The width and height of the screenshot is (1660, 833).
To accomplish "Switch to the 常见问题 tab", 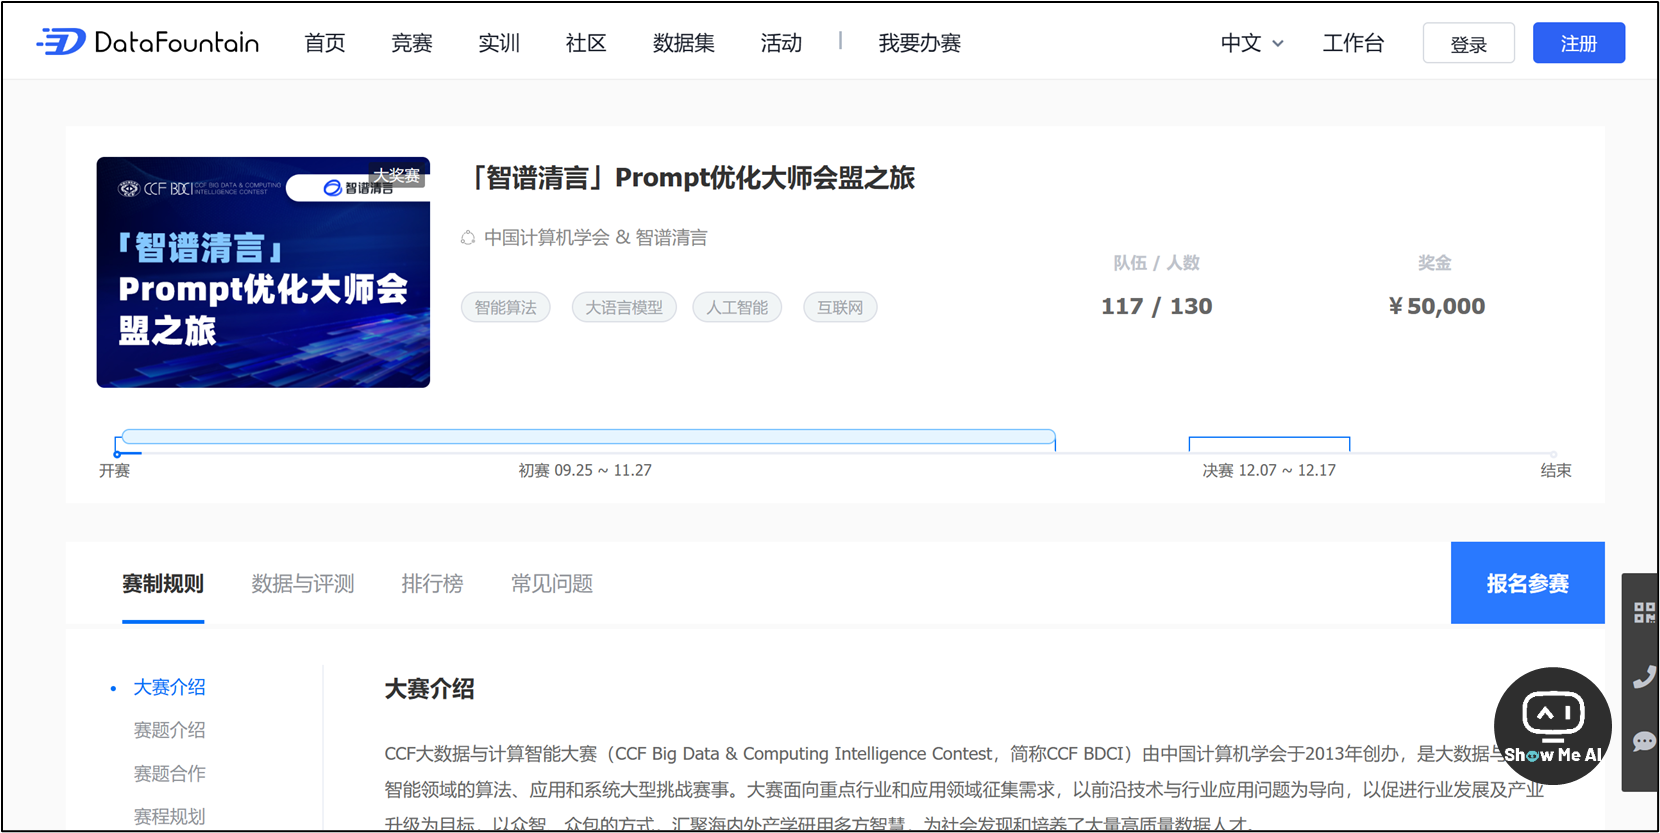I will (552, 584).
